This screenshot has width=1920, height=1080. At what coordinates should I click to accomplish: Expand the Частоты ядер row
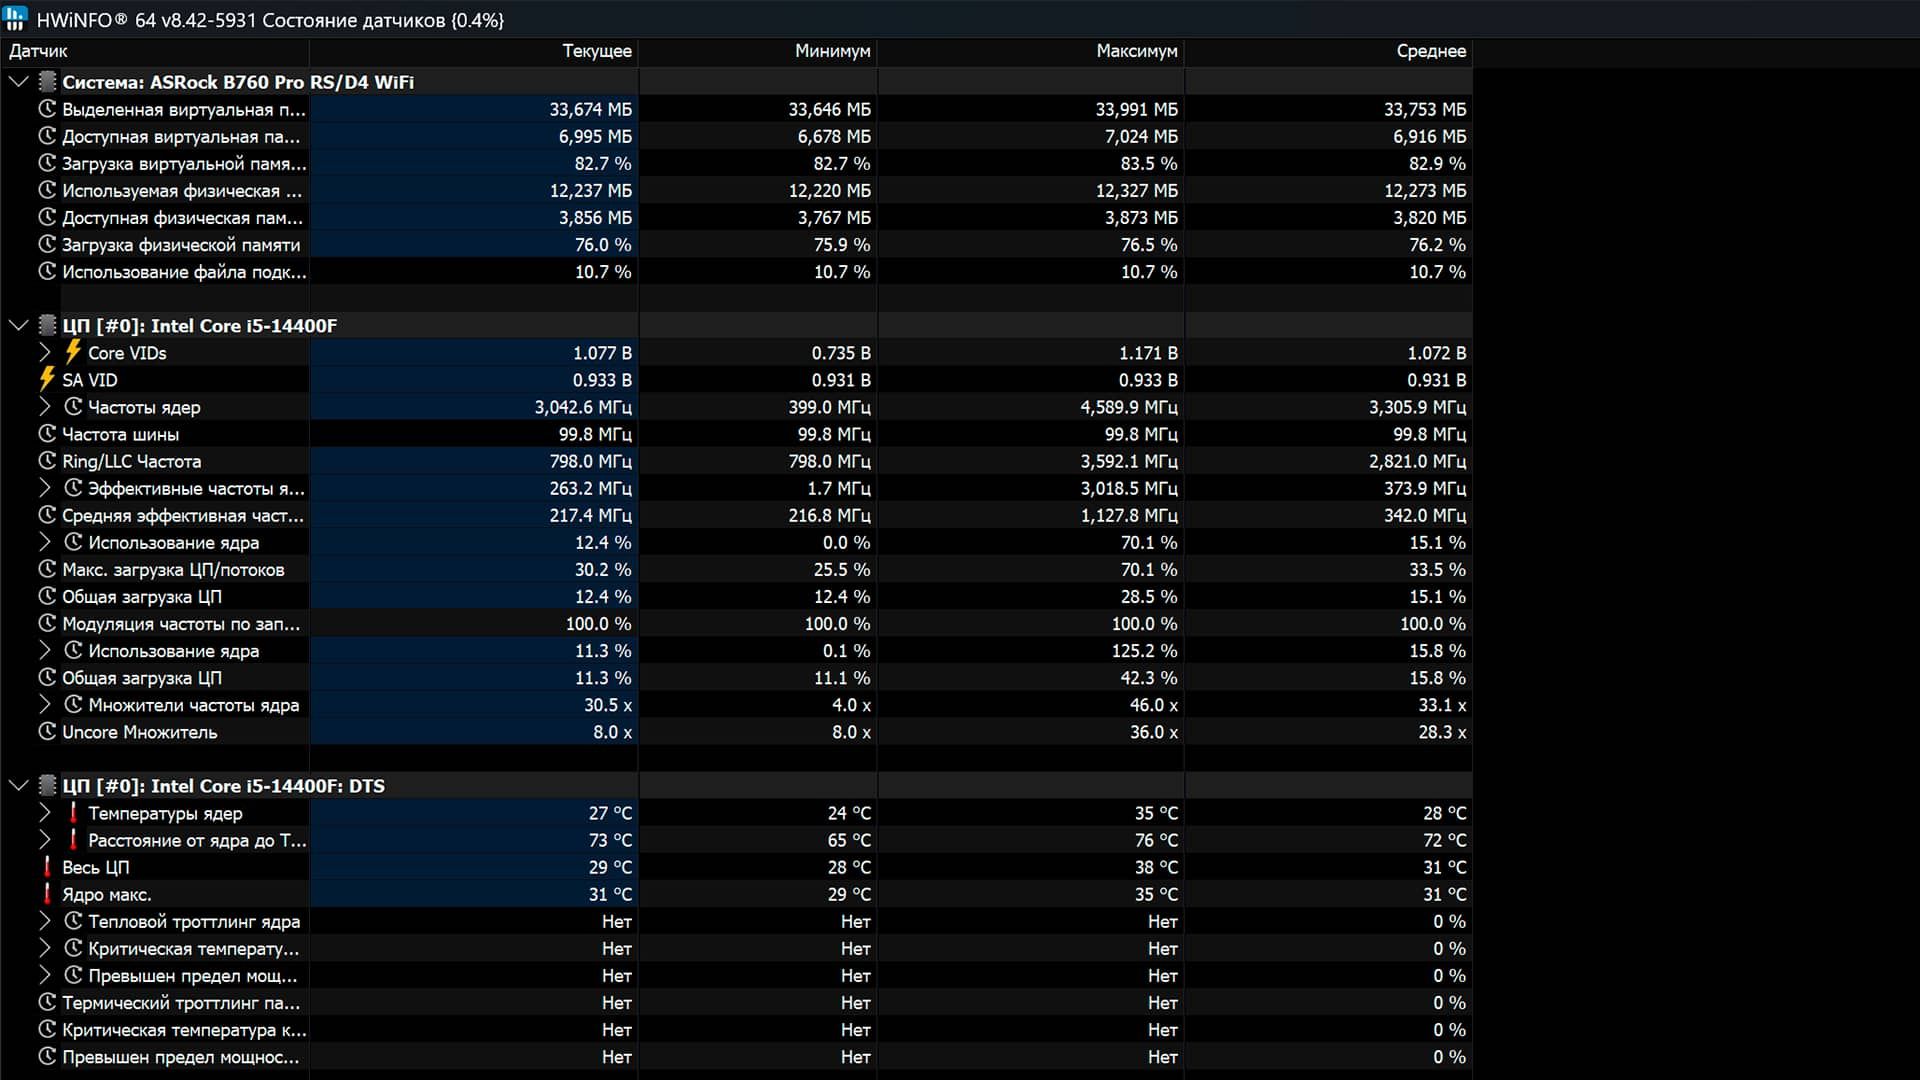click(44, 407)
